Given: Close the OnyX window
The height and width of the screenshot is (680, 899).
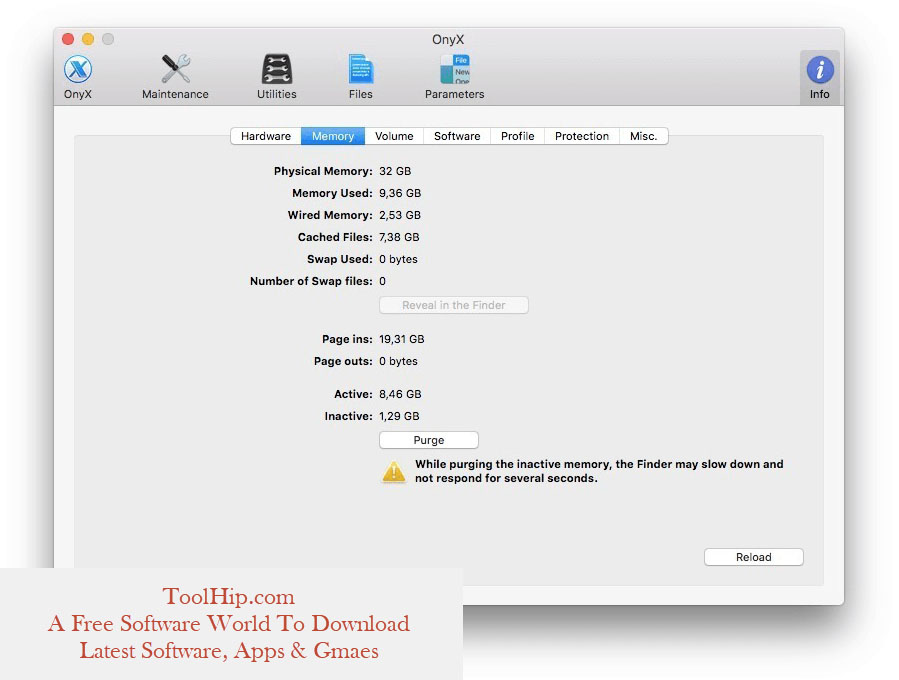Looking at the screenshot, I should pyautogui.click(x=68, y=39).
